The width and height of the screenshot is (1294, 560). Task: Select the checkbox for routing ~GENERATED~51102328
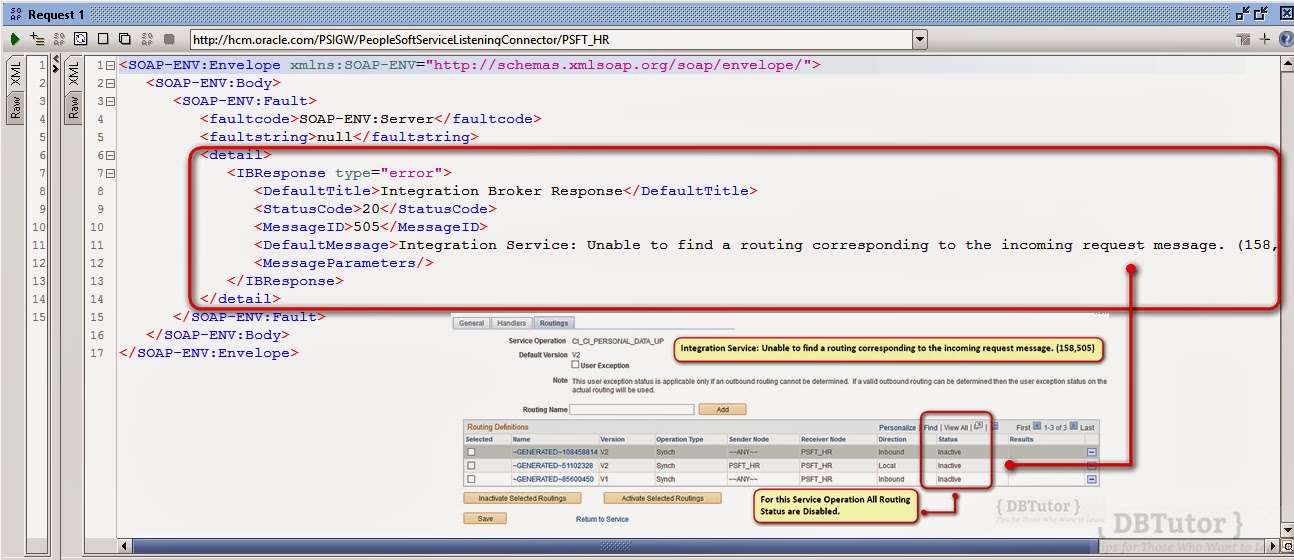[x=472, y=466]
